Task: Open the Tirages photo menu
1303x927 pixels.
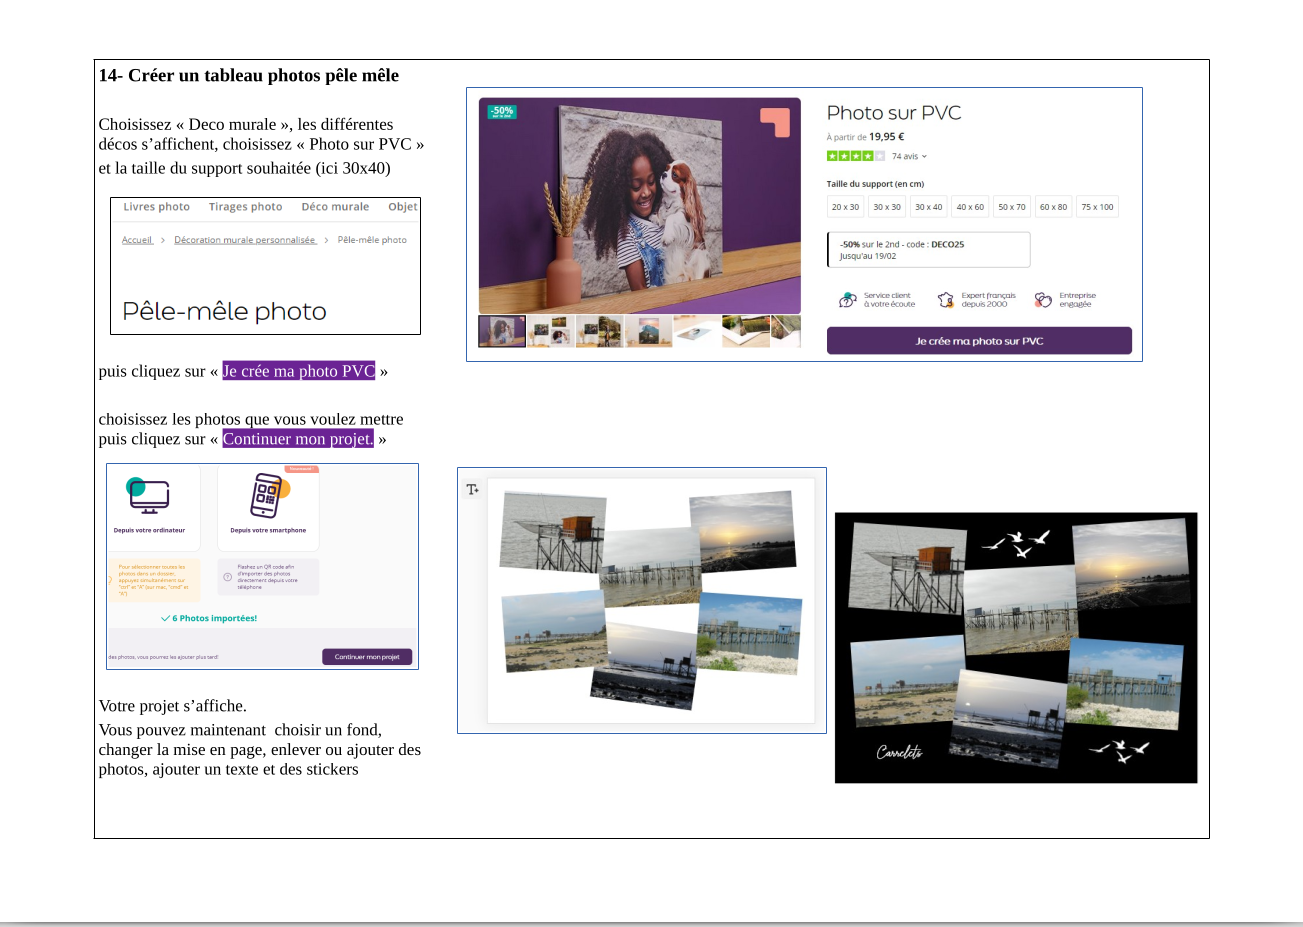Action: pyautogui.click(x=245, y=207)
